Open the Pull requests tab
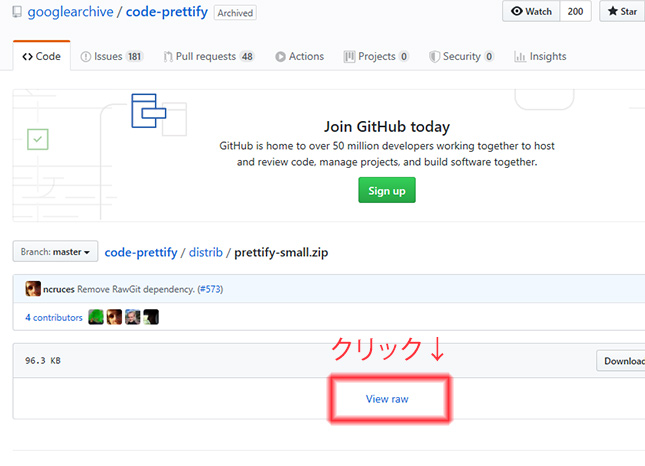Viewport: 645px width, 466px height. tap(209, 56)
